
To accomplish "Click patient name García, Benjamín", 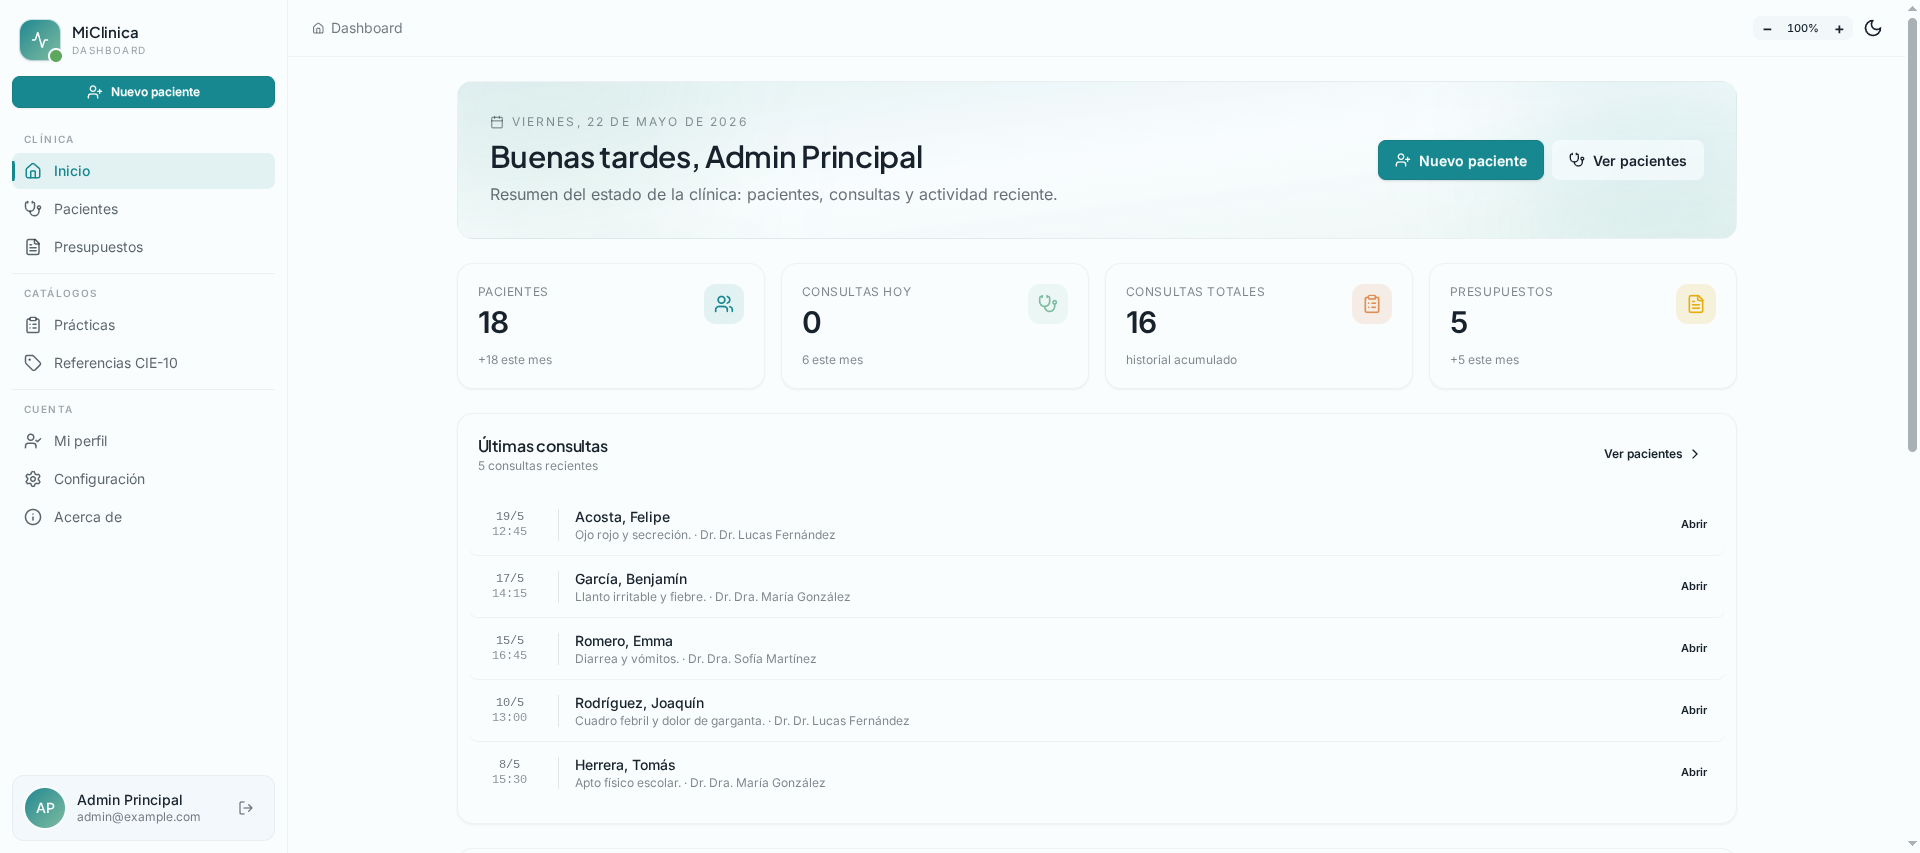I will (631, 579).
